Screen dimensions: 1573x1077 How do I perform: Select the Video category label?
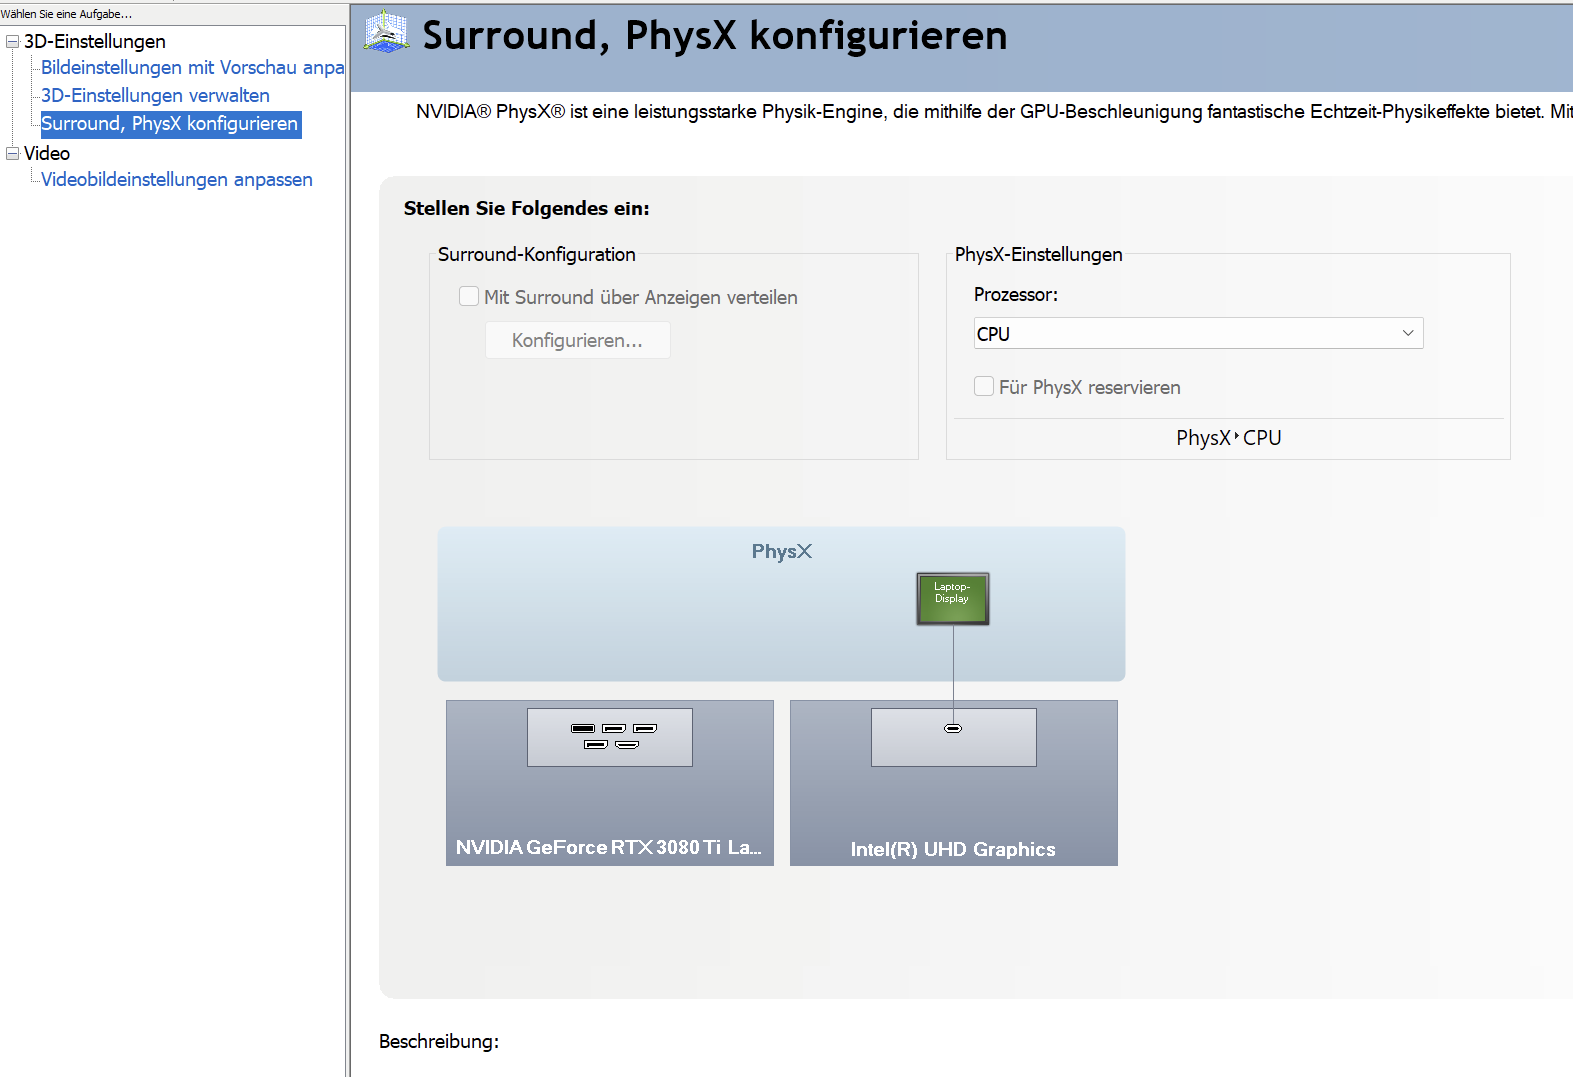click(x=47, y=153)
